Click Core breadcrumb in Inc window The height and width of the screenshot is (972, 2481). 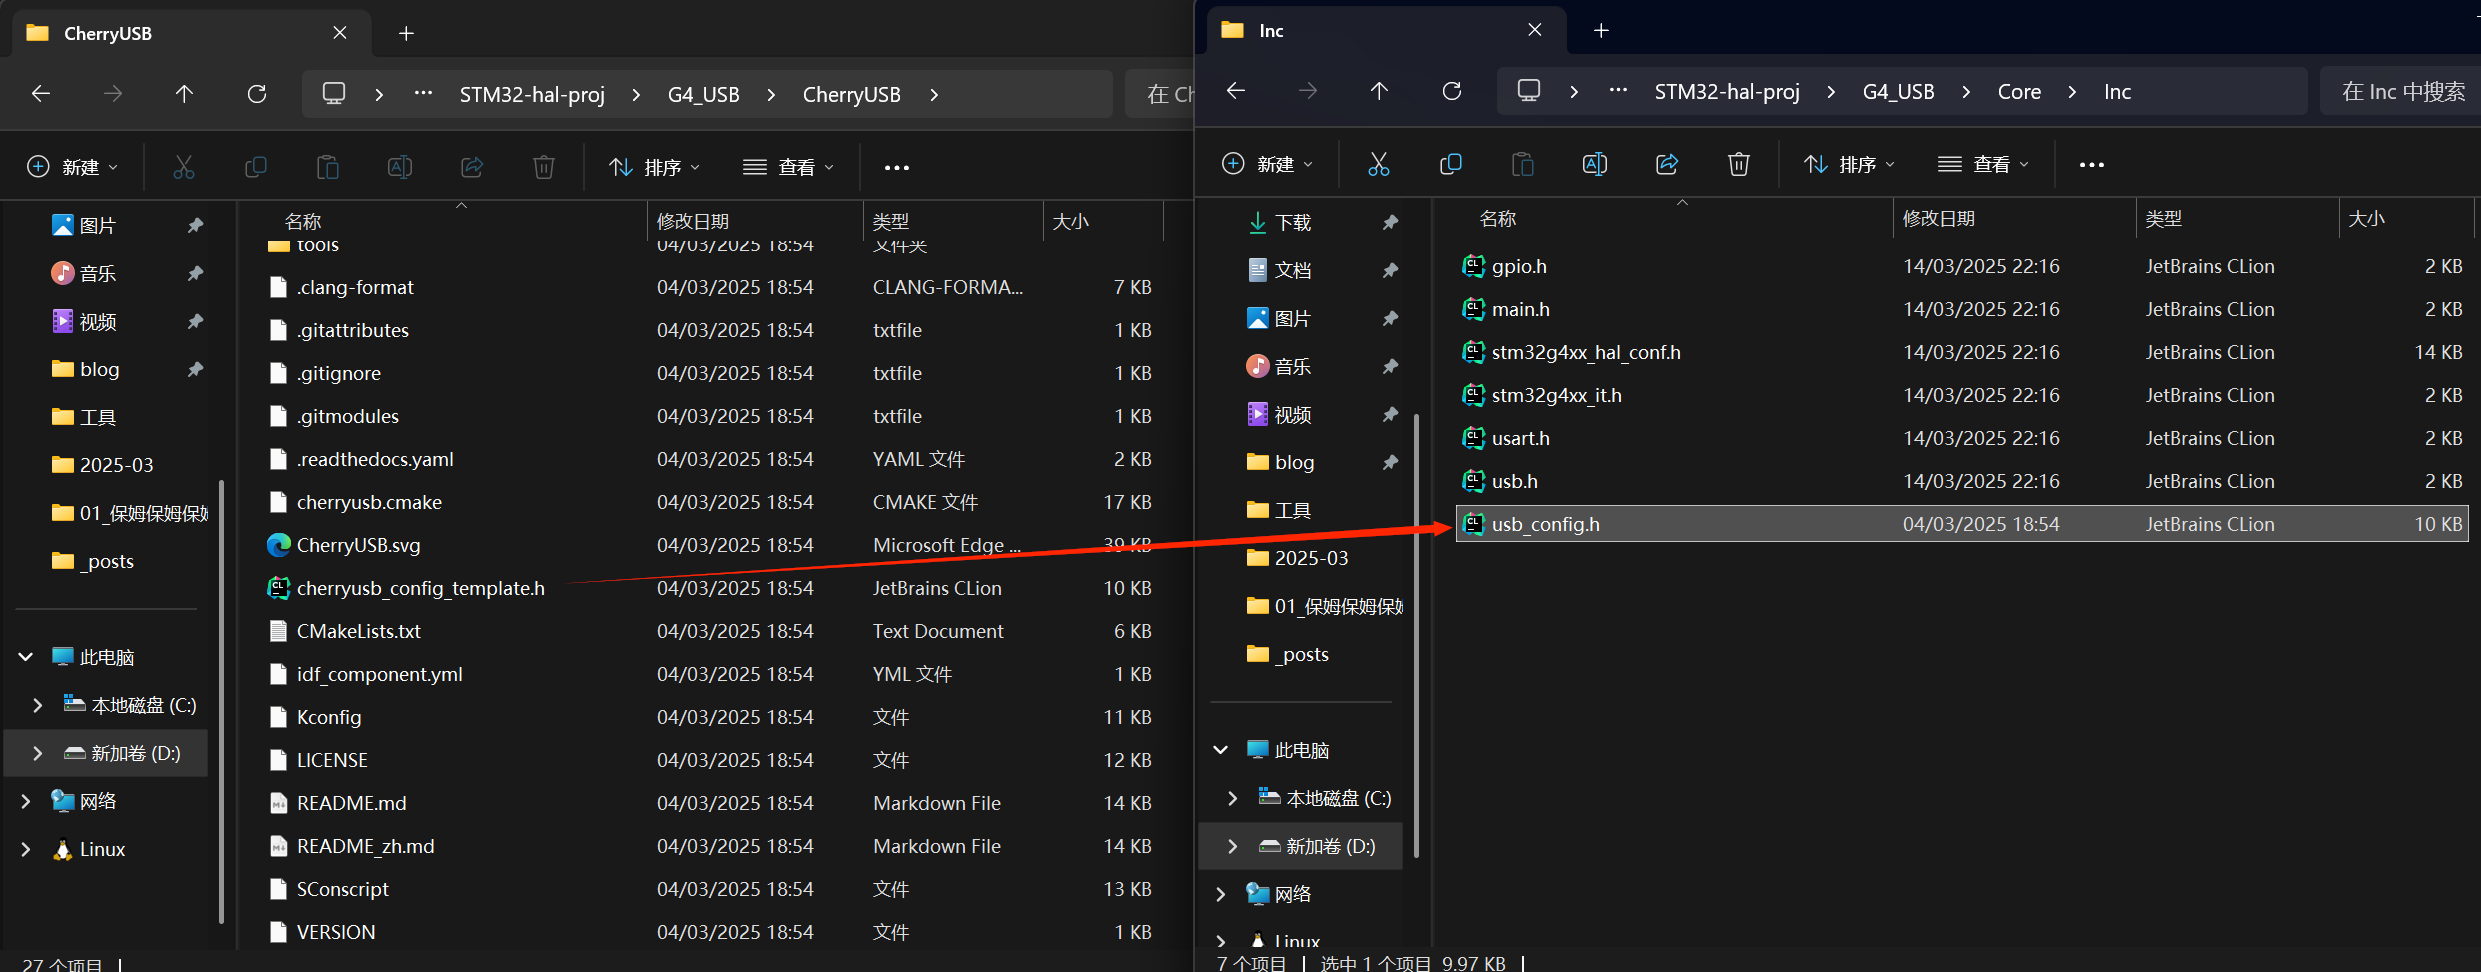tap(2019, 91)
